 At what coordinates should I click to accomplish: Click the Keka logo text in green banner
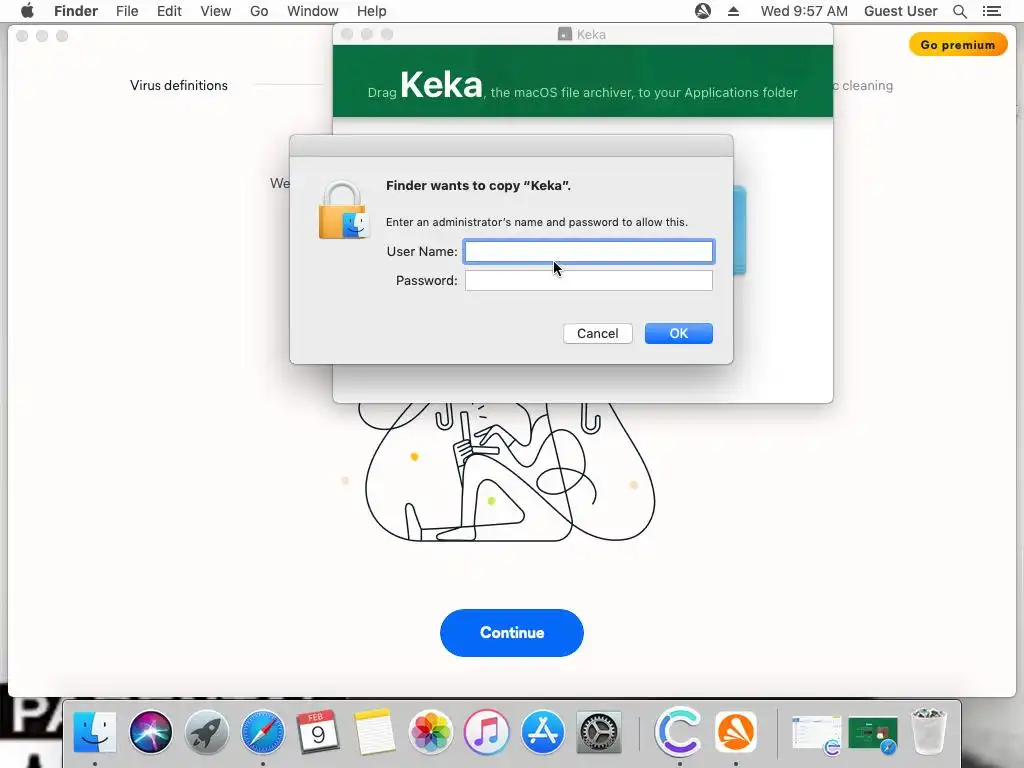click(441, 85)
